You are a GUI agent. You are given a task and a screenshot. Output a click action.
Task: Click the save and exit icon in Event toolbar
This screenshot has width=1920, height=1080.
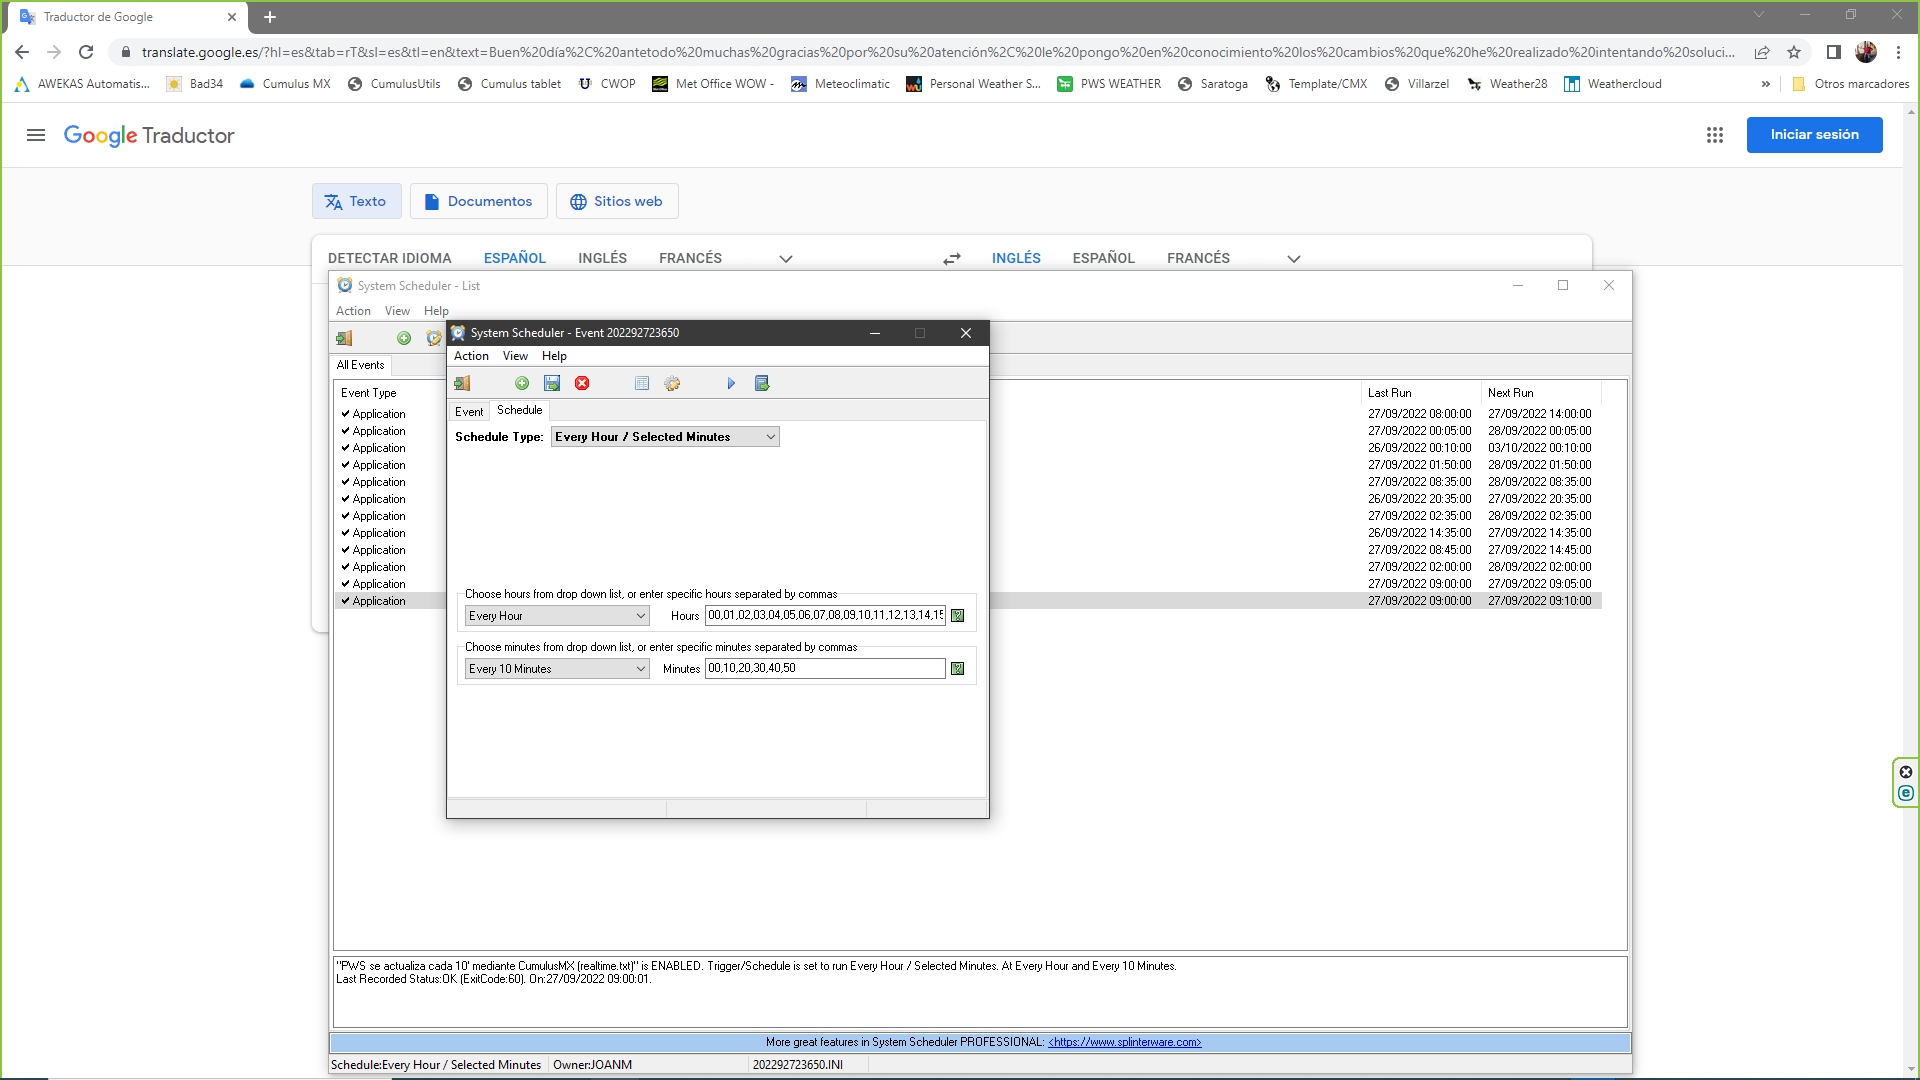(762, 383)
